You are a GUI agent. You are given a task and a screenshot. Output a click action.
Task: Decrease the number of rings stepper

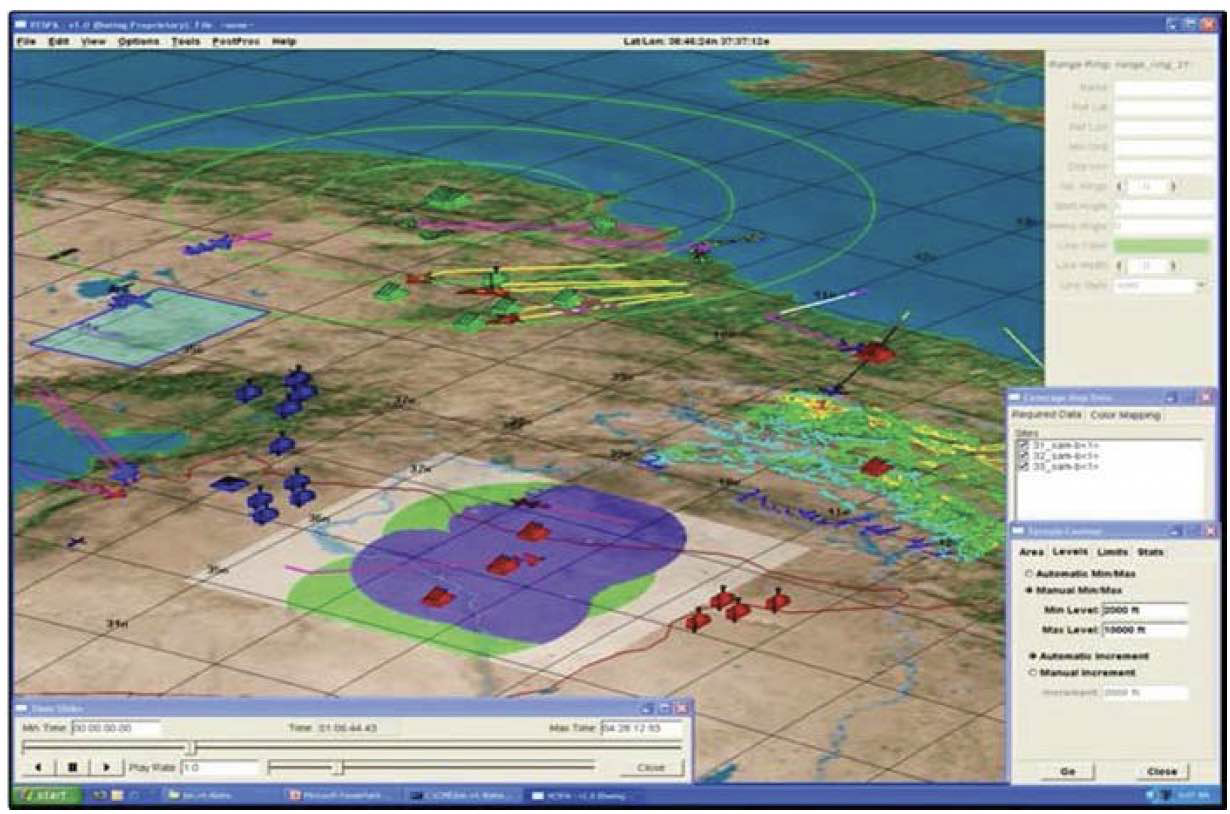pyautogui.click(x=1119, y=186)
